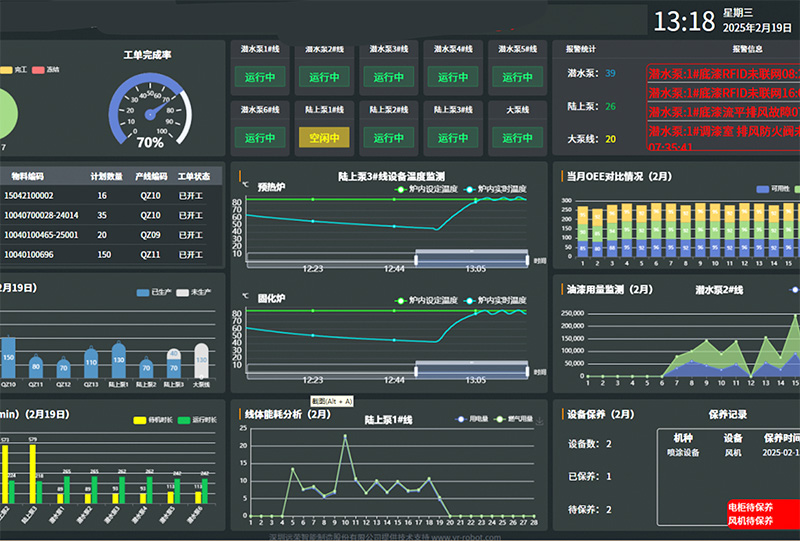Click 潜水泵3#线 运行中 status button

coord(388,77)
